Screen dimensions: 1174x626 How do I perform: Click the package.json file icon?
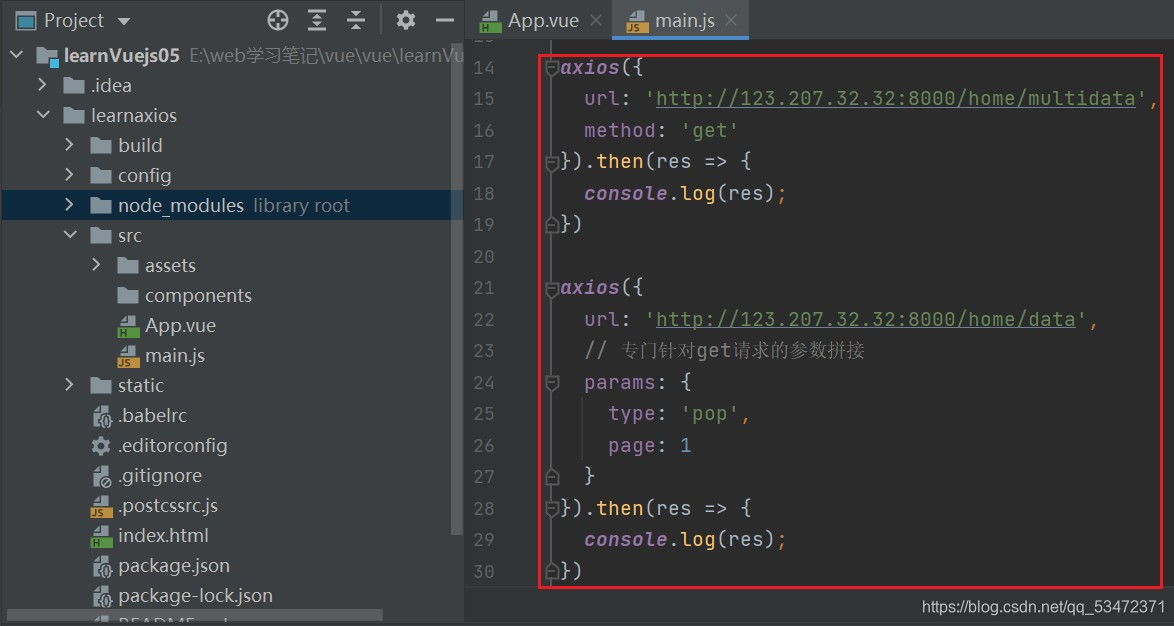[100, 565]
